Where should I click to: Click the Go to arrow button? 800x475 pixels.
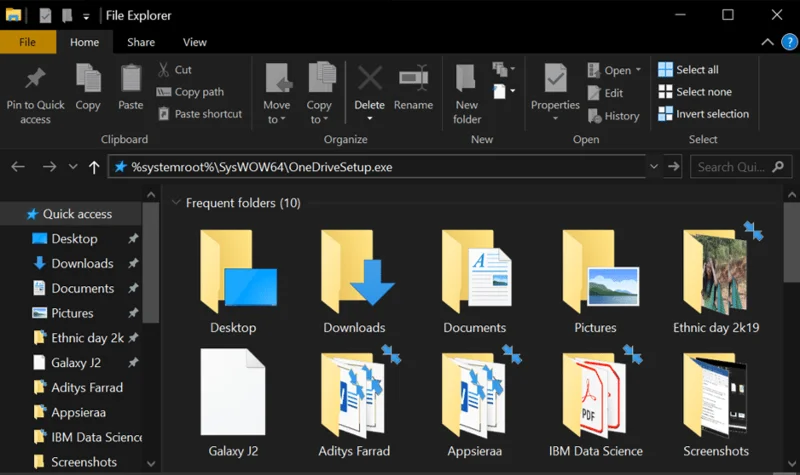[673, 167]
